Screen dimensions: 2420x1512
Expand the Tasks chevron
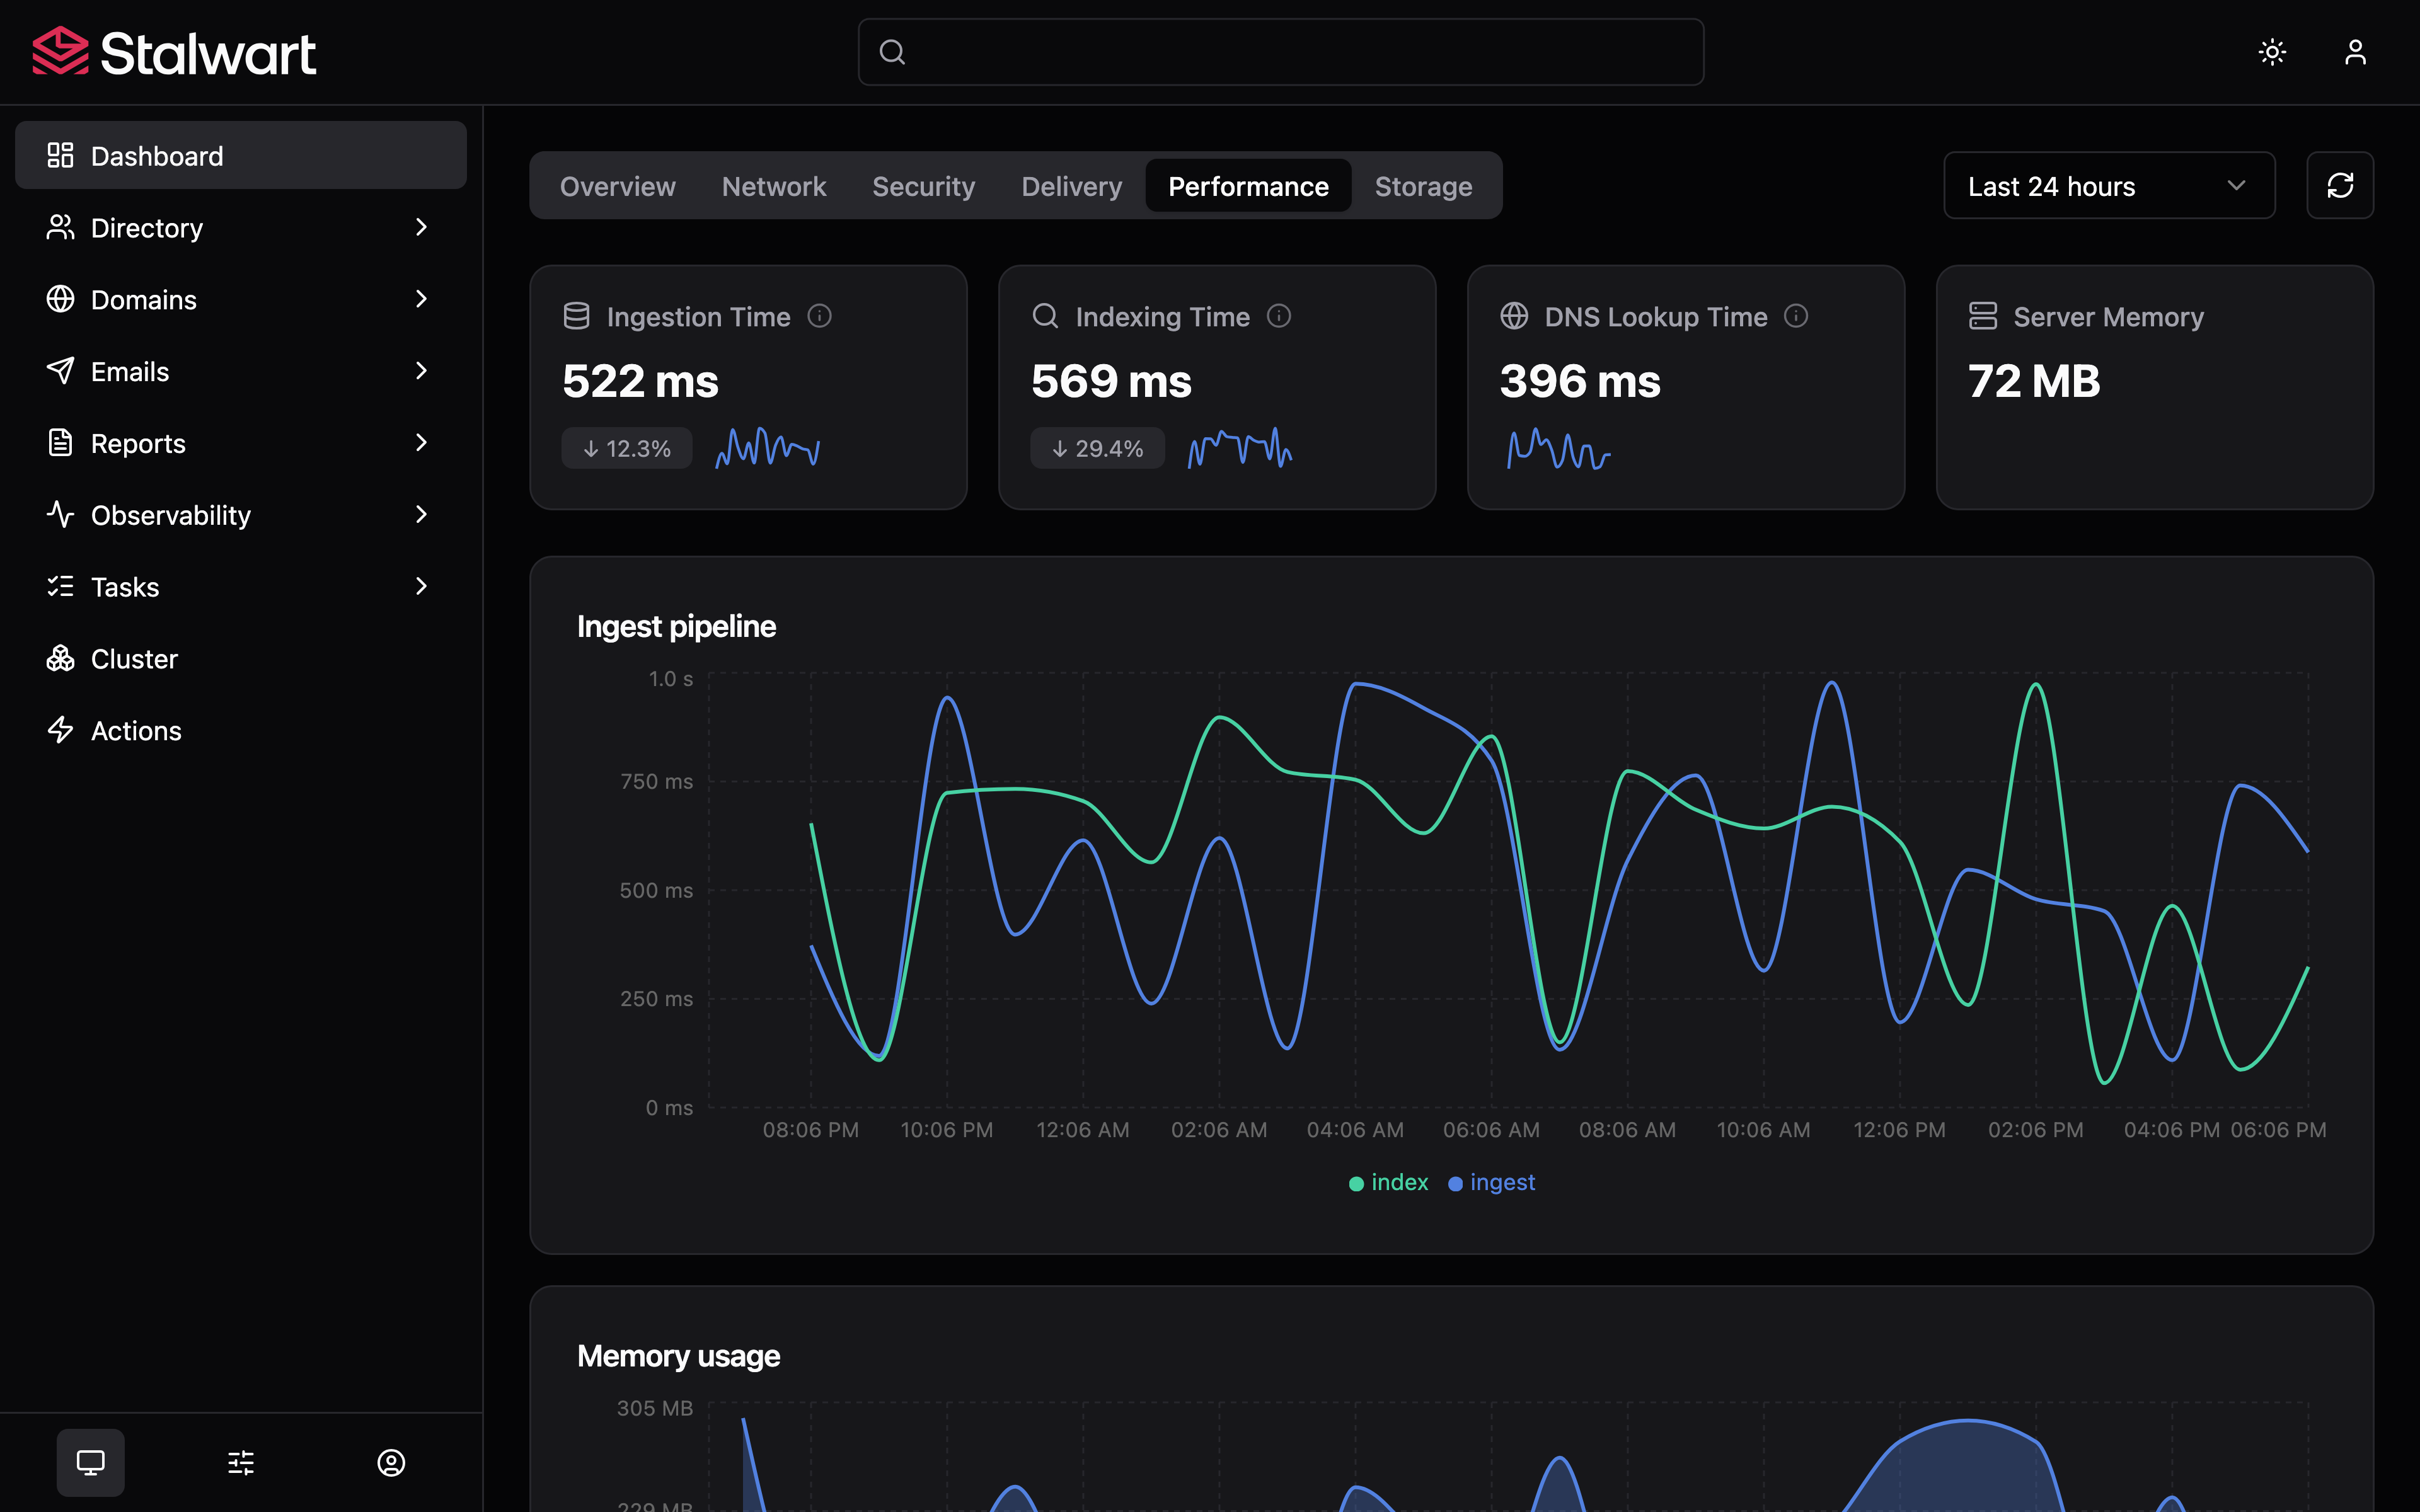tap(421, 586)
